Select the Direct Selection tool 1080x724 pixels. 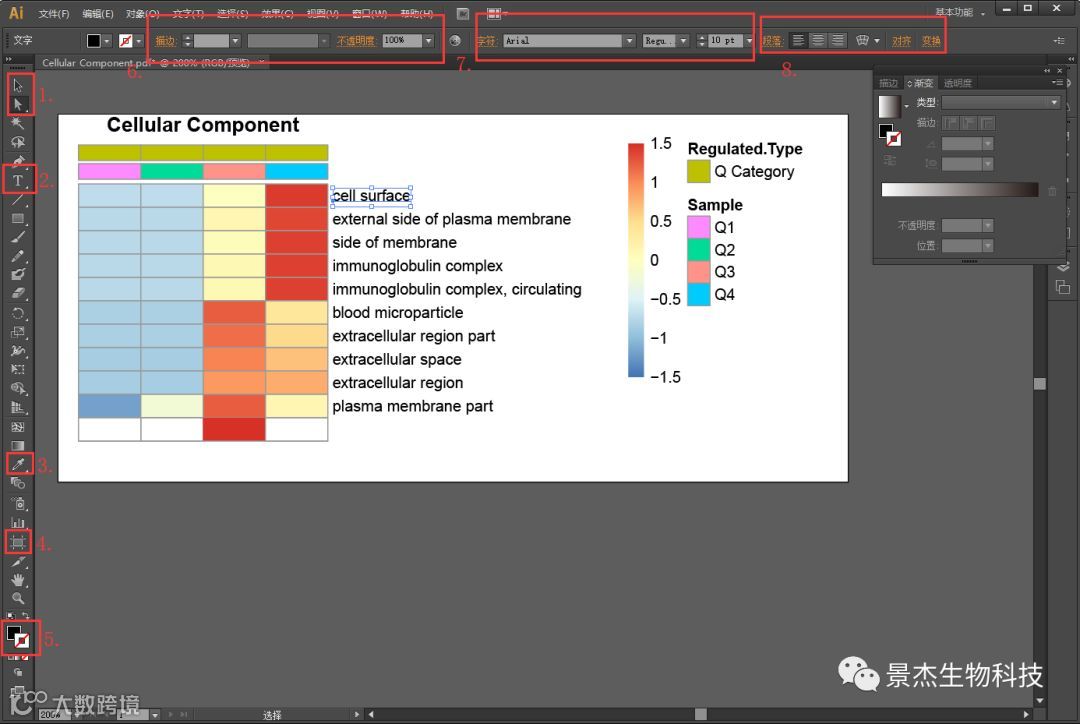18,104
